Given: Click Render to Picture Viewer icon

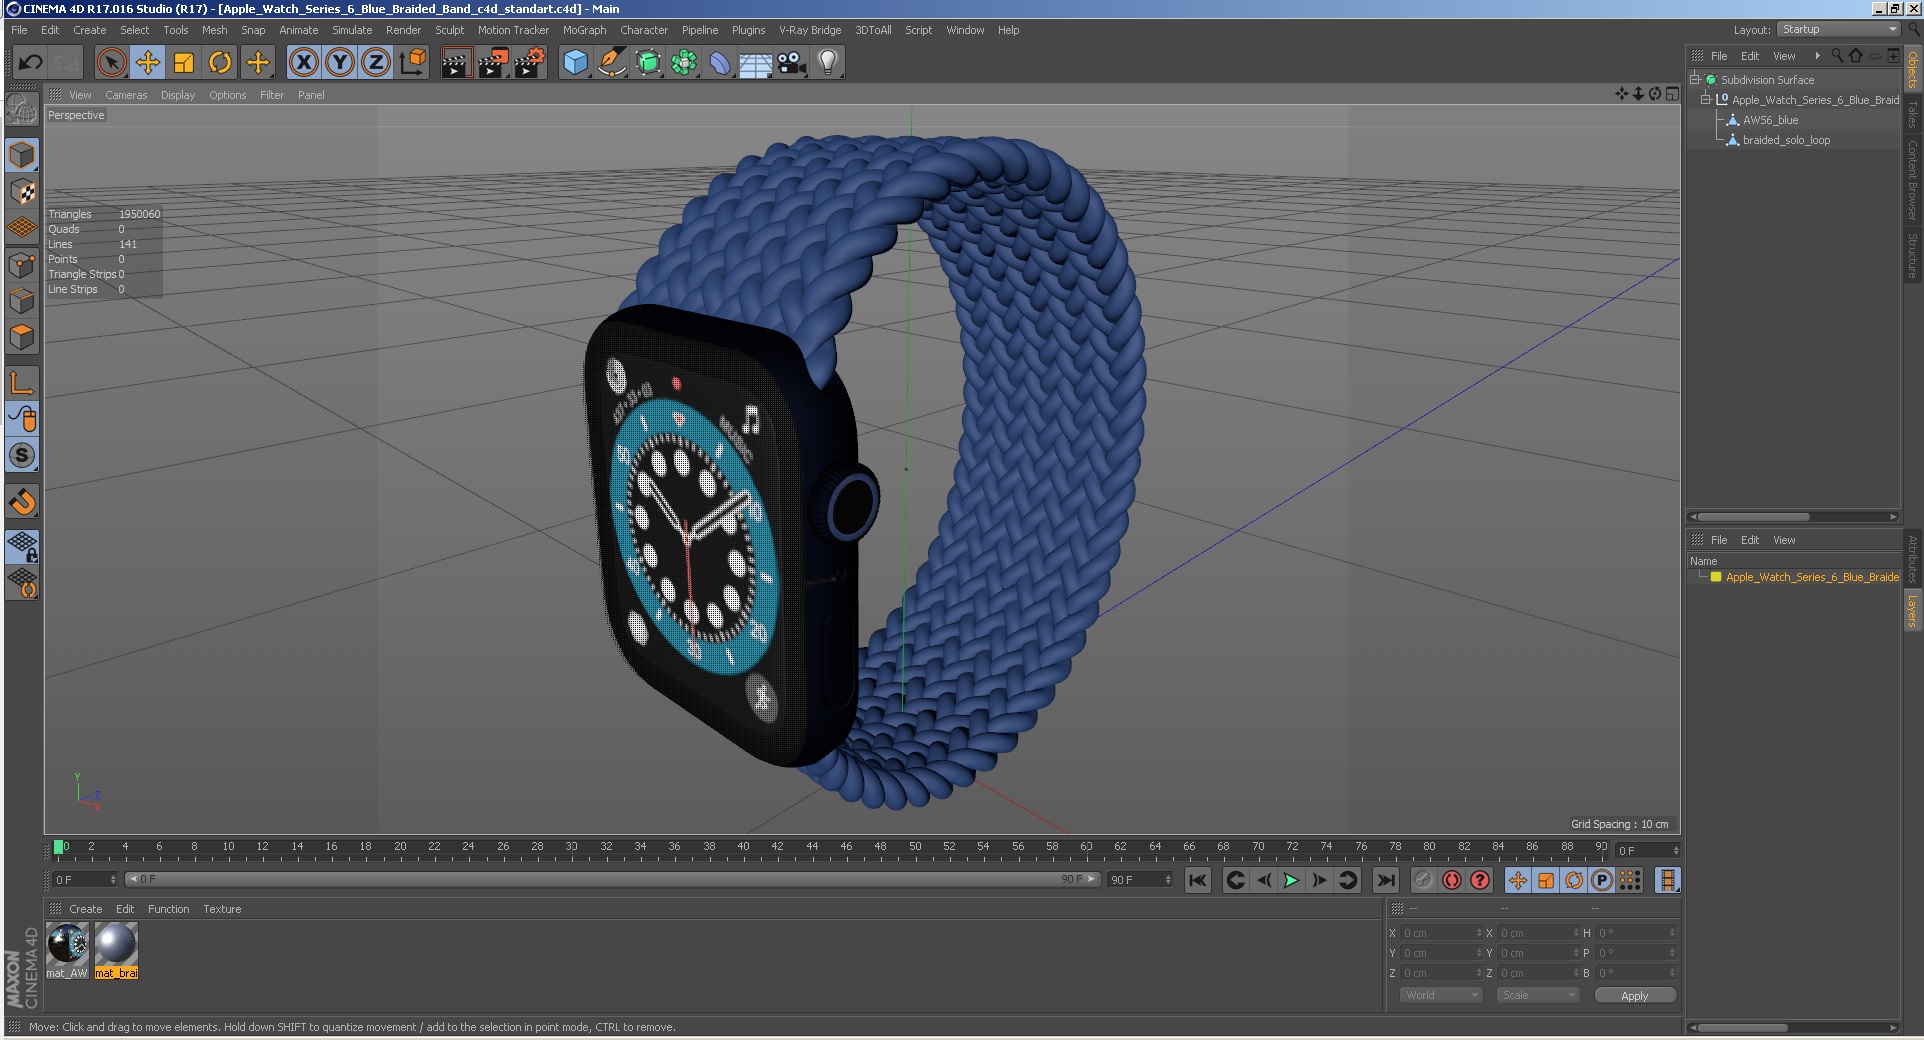Looking at the screenshot, I should [x=493, y=63].
